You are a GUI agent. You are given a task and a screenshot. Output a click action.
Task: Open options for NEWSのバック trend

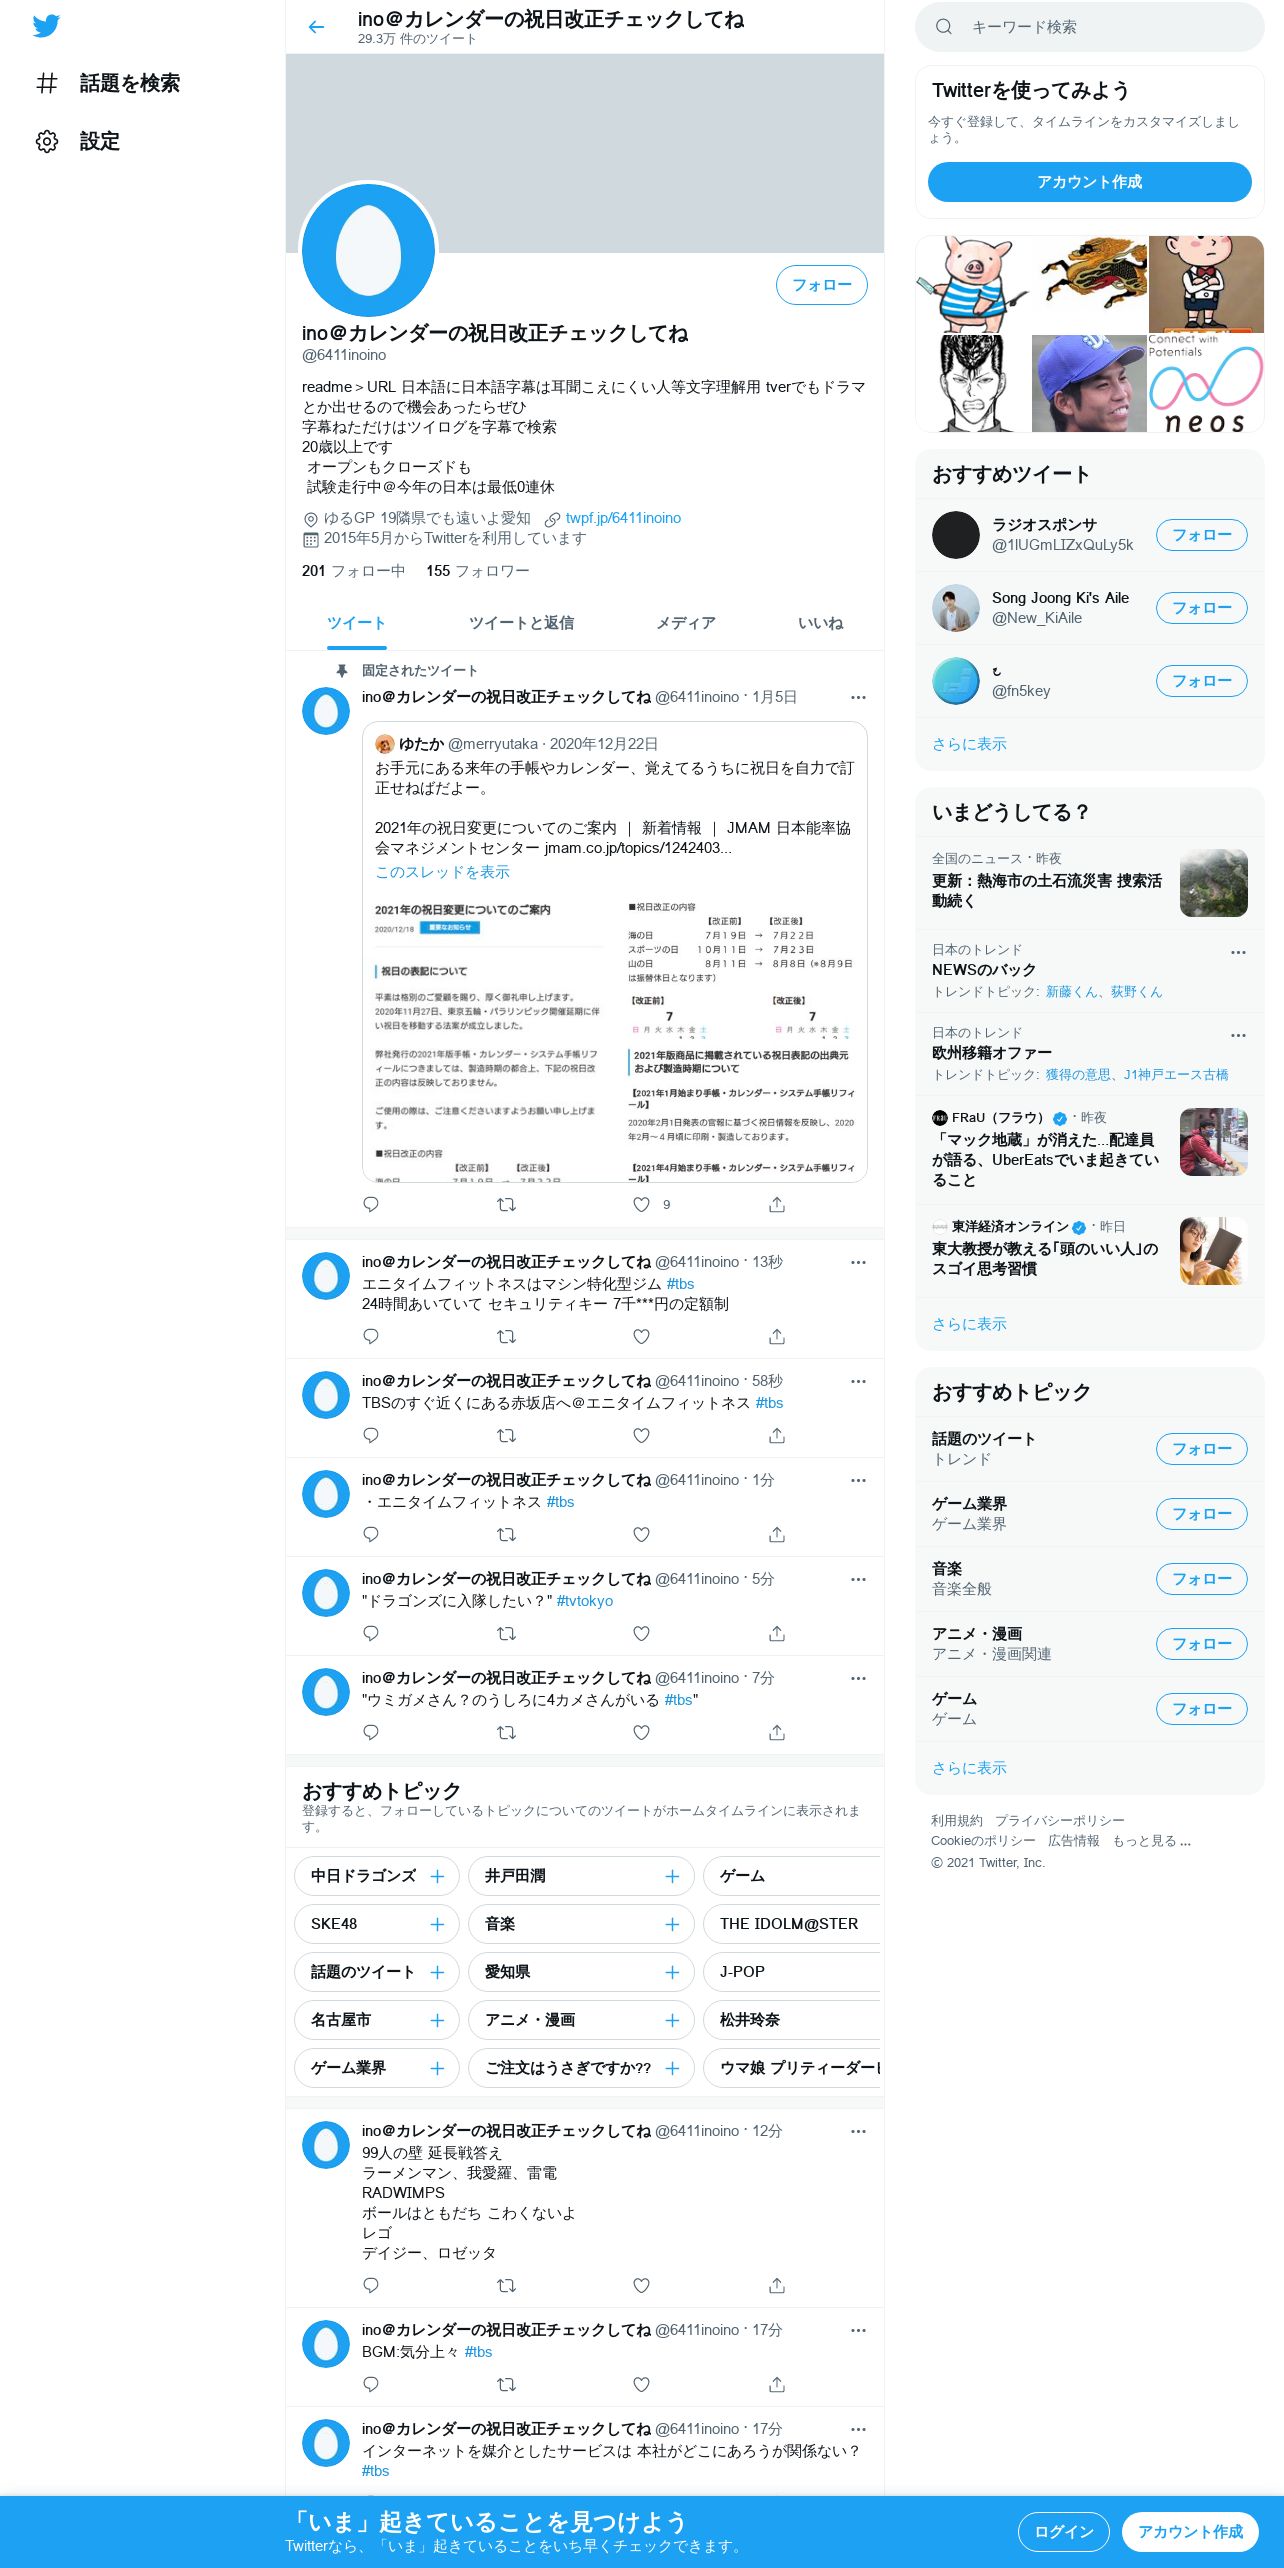coord(1238,952)
